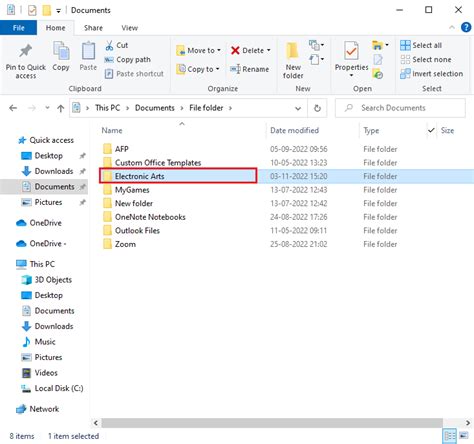
Task: Open Quick access in navigation pane
Action: (x=46, y=140)
